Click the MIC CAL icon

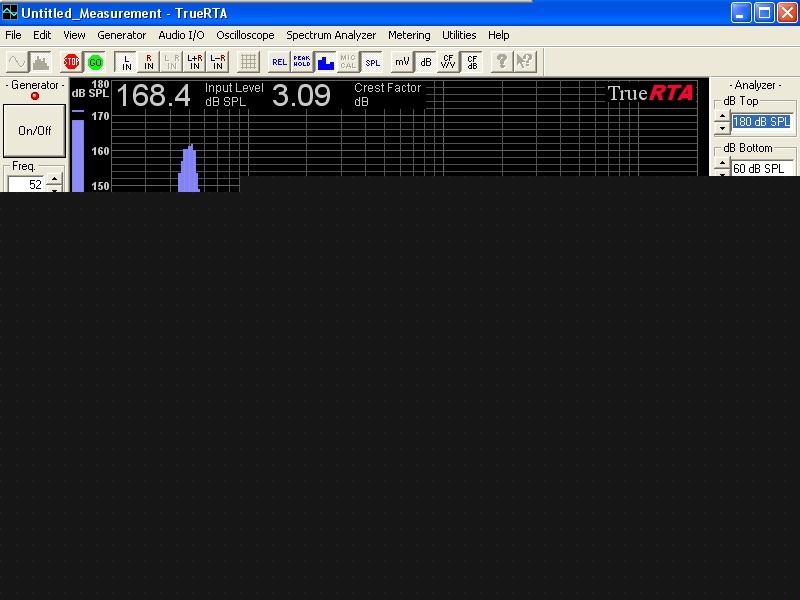pos(348,62)
